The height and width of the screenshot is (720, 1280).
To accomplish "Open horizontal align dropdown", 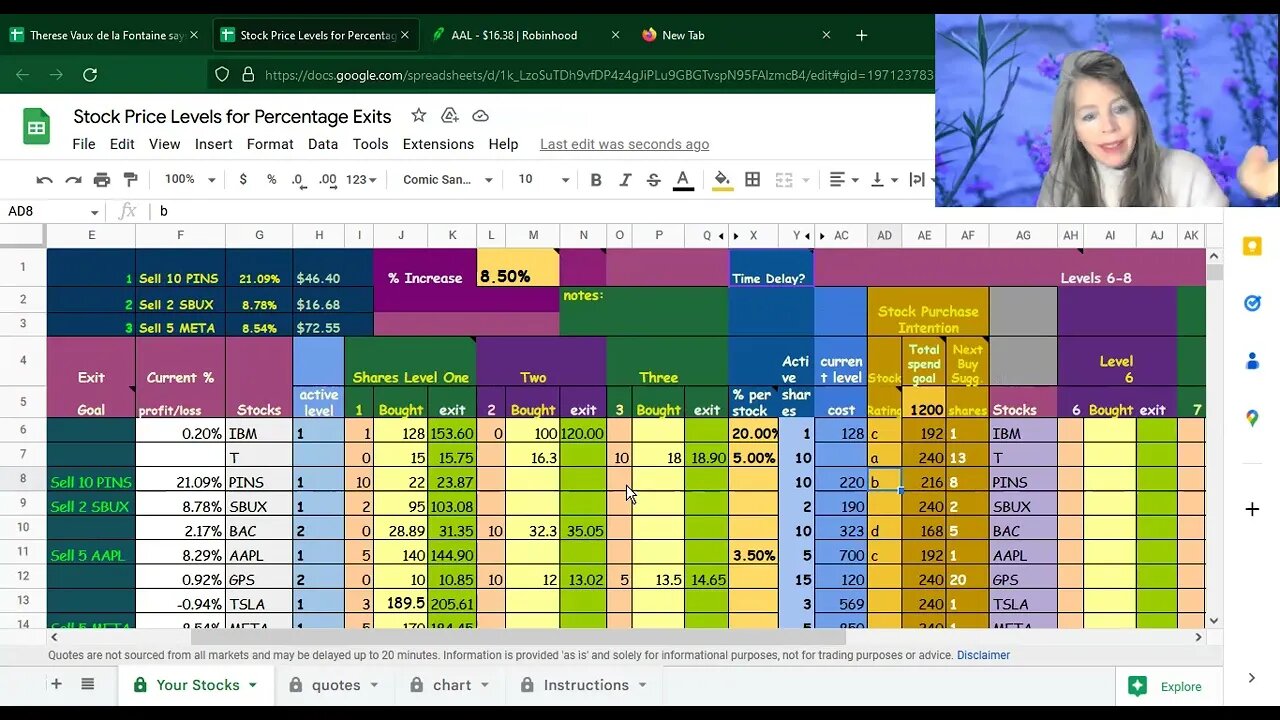I will (845, 180).
